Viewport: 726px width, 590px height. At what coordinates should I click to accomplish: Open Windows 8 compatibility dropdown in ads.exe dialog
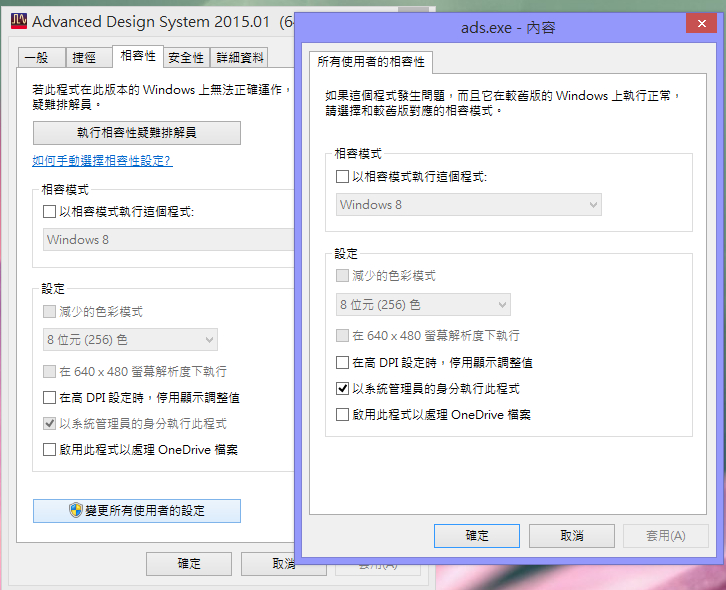tap(469, 205)
